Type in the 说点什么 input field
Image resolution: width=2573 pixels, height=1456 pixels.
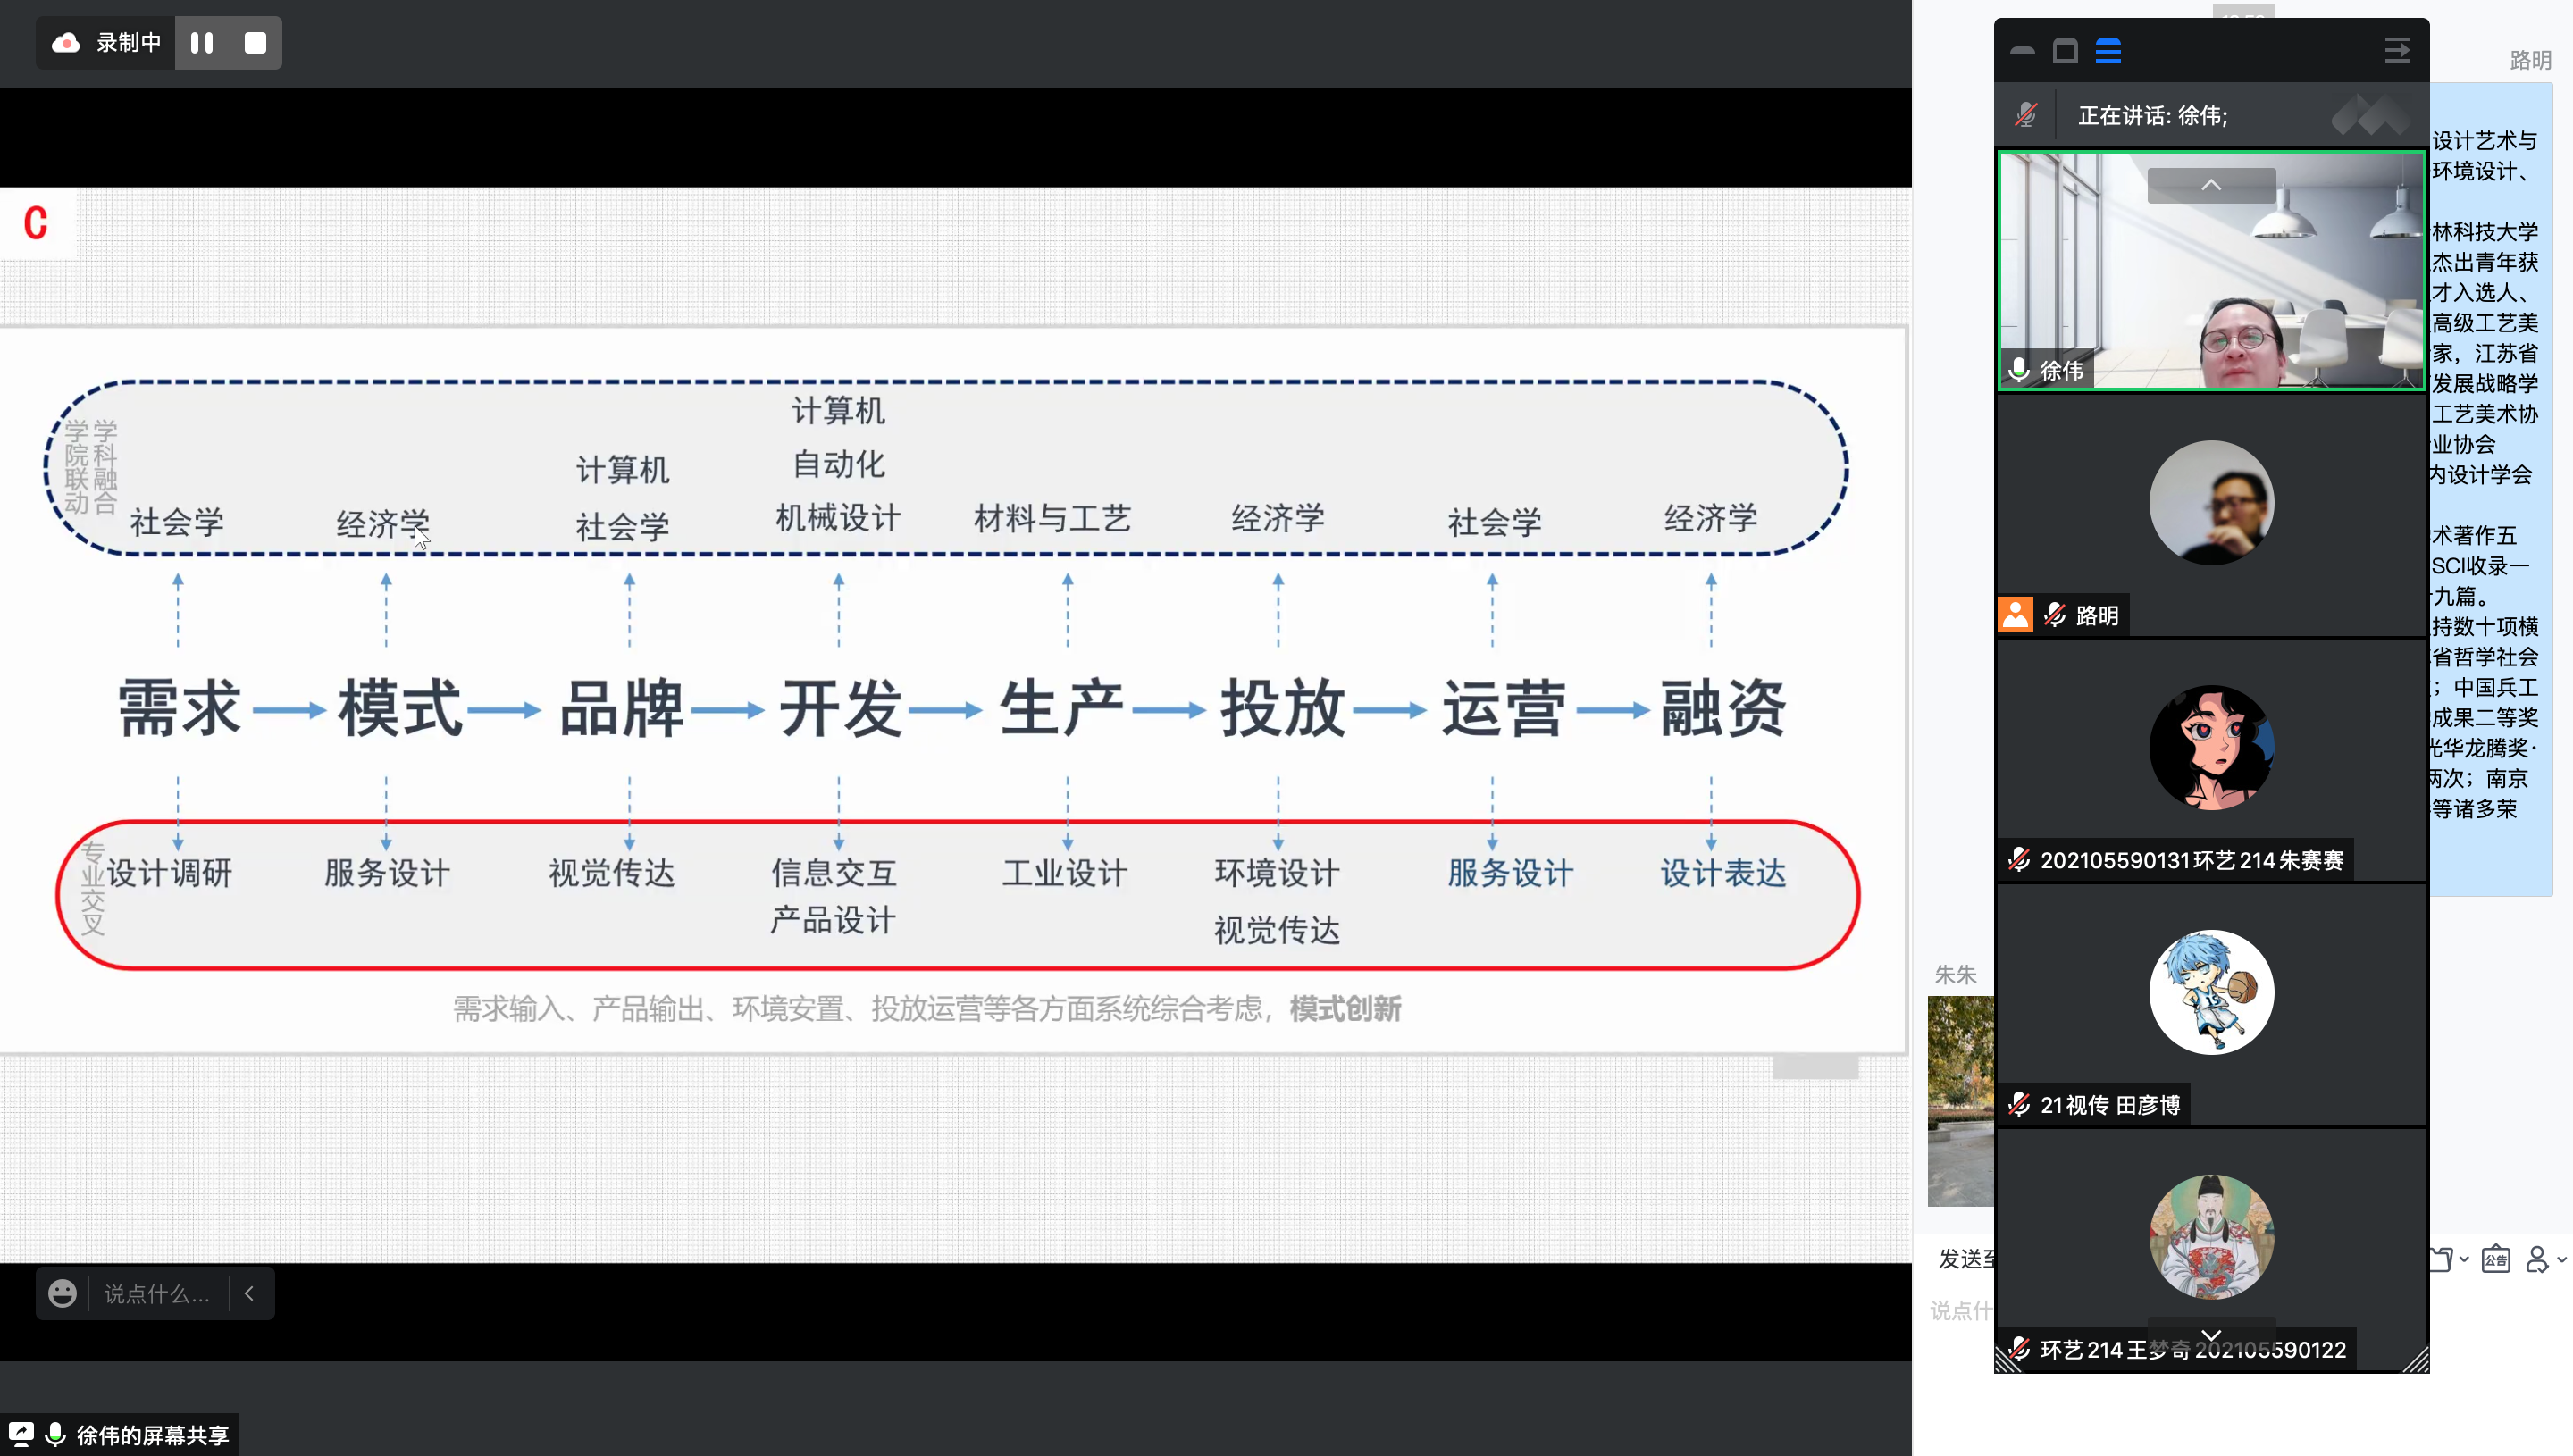pyautogui.click(x=157, y=1293)
